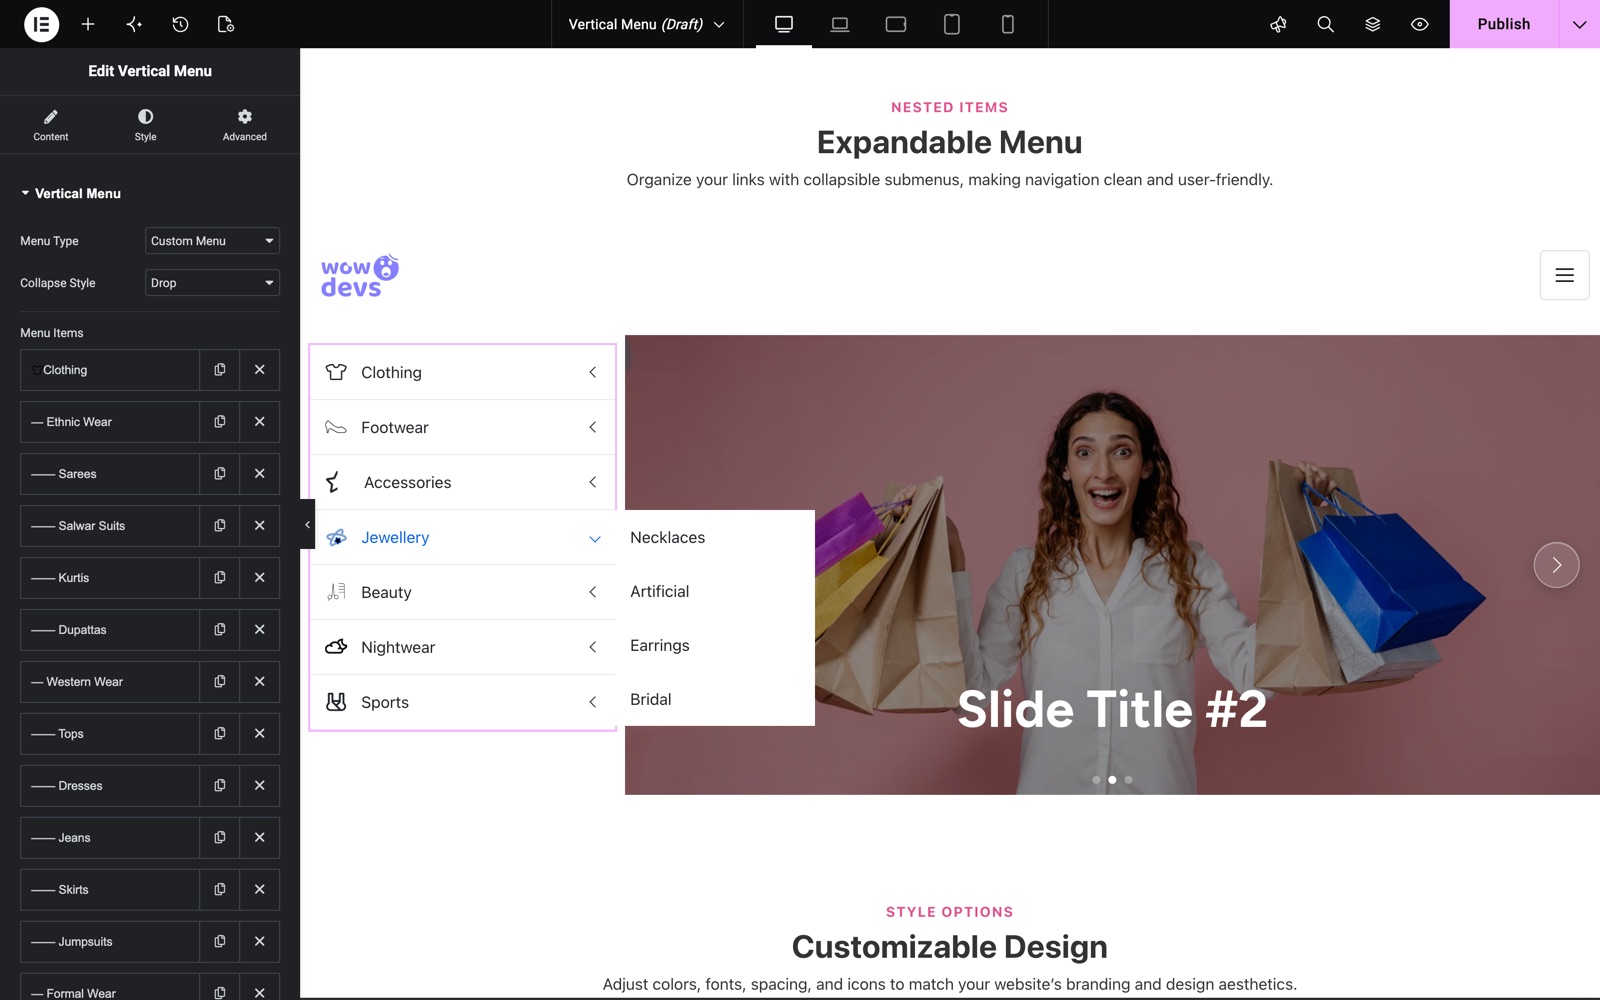Screen dimensions: 1600x1000
Task: Open the Vertical Menu document dropdown
Action: coord(647,24)
